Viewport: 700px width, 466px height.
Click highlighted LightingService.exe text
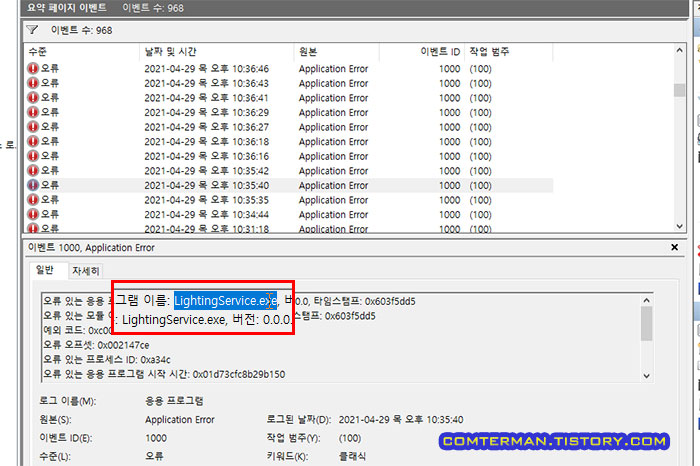coord(225,300)
